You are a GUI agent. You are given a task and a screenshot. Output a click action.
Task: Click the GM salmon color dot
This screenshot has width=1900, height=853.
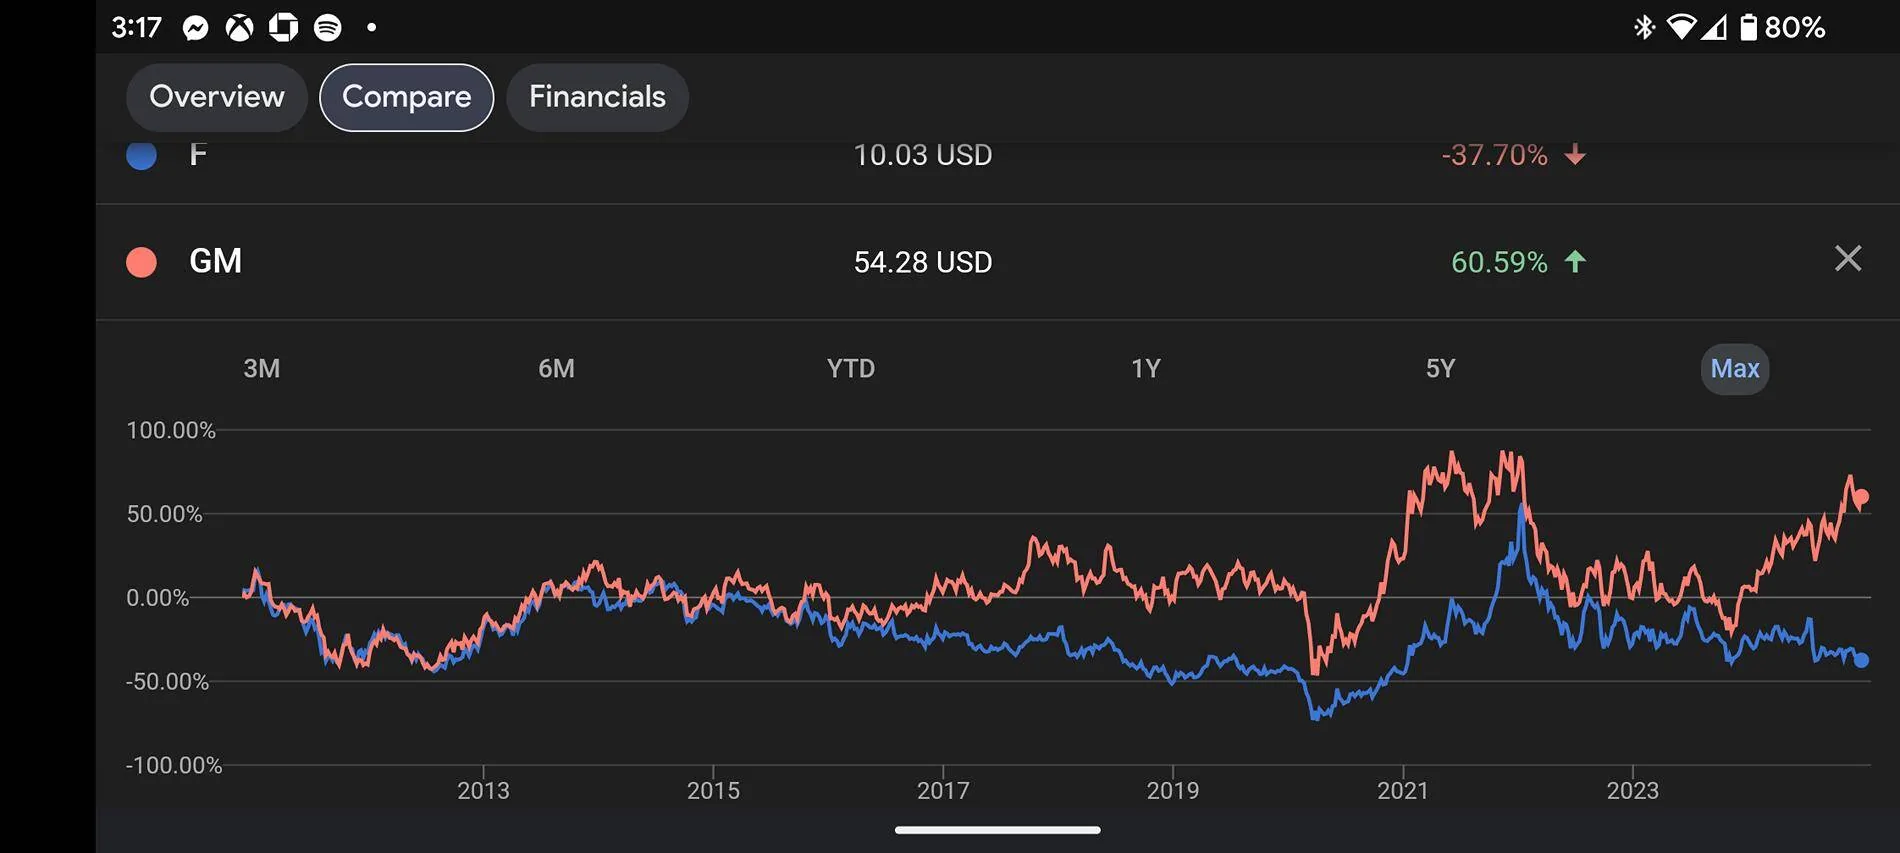(x=142, y=261)
